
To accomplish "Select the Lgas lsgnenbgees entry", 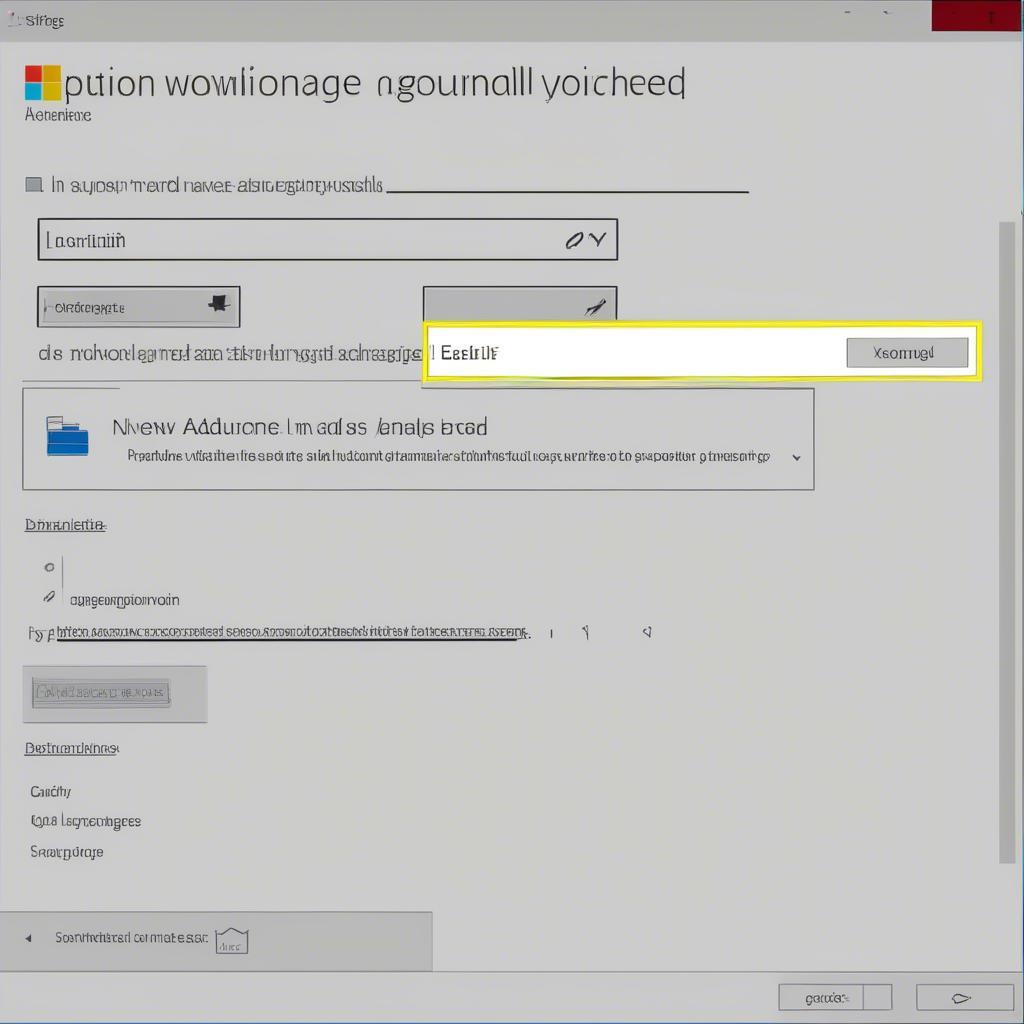I will (x=86, y=821).
